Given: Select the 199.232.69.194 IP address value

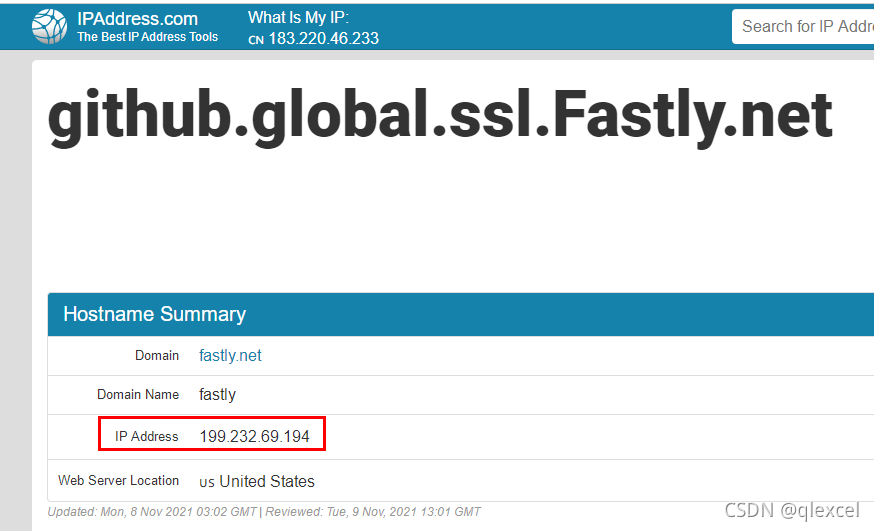Looking at the screenshot, I should pyautogui.click(x=254, y=436).
